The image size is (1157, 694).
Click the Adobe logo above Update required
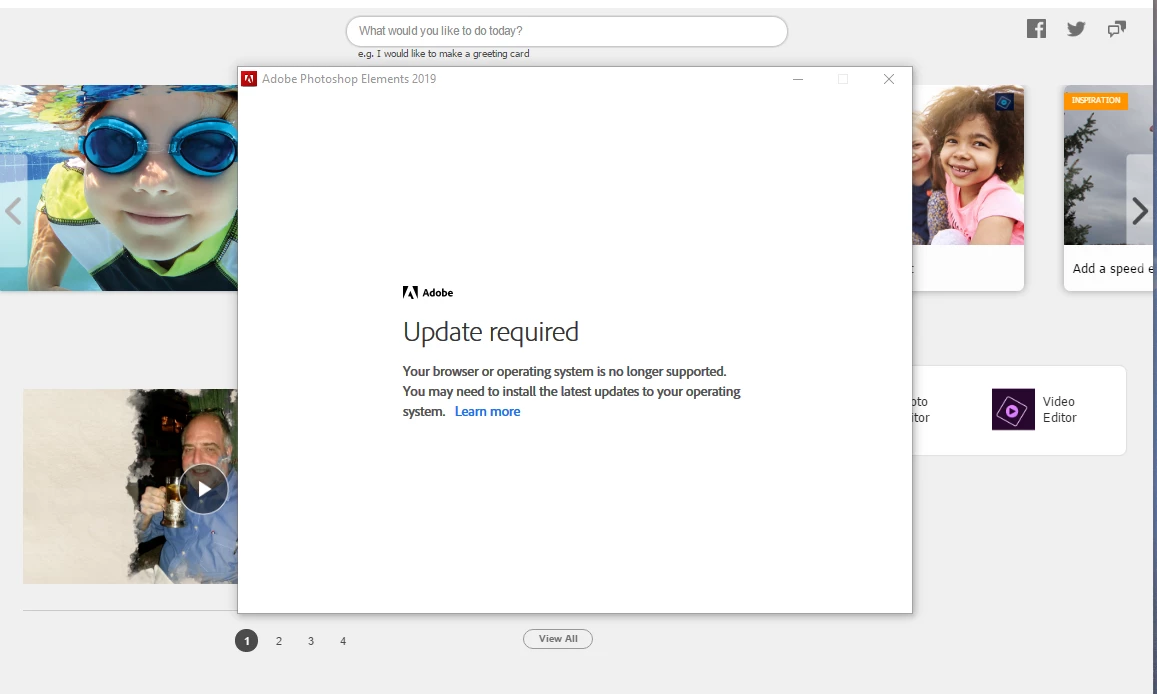pos(428,293)
